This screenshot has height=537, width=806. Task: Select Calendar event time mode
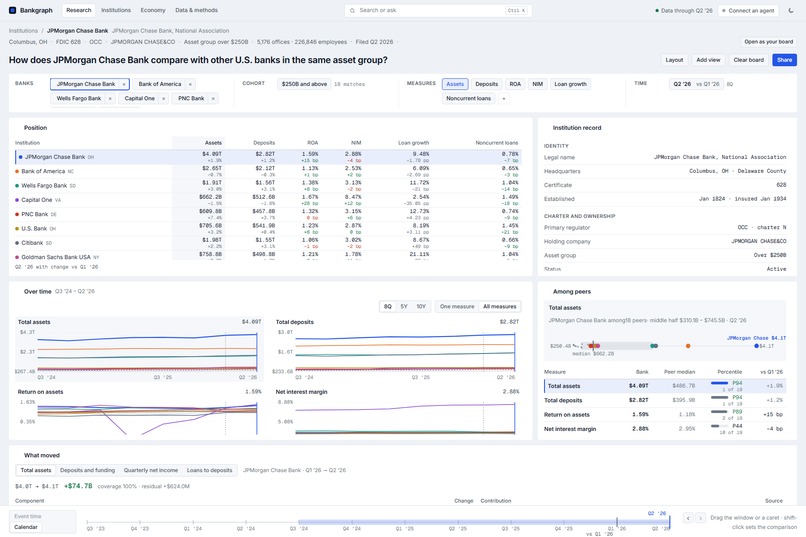26,527
